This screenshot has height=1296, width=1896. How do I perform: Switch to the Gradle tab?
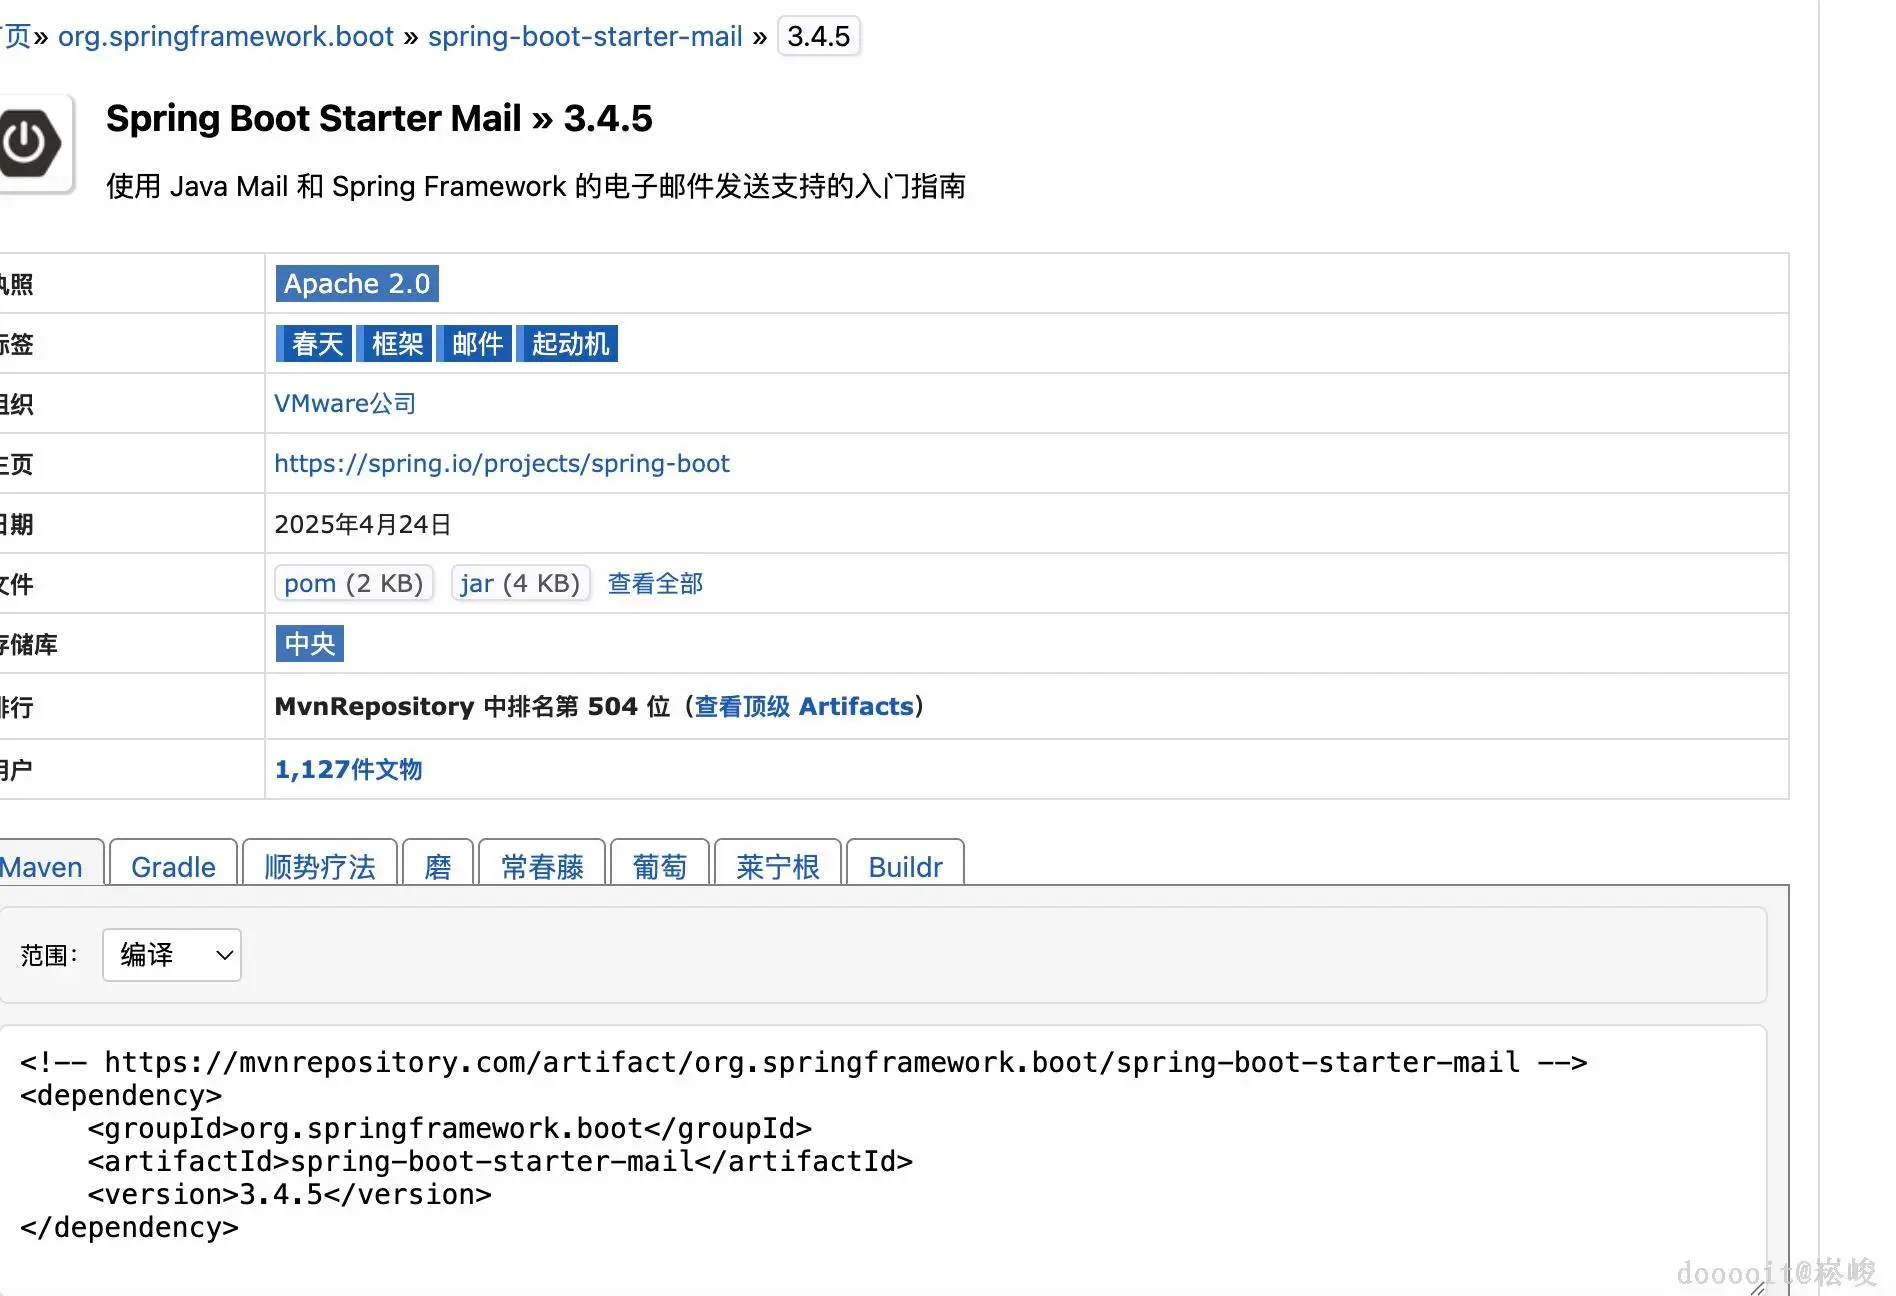[173, 866]
